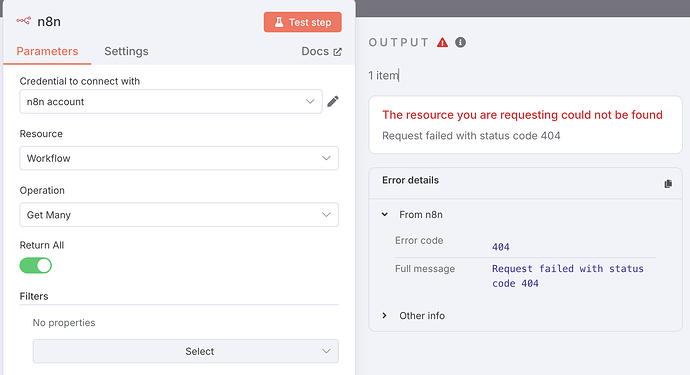
Task: Click the n8n node icon in header
Action: (23, 21)
